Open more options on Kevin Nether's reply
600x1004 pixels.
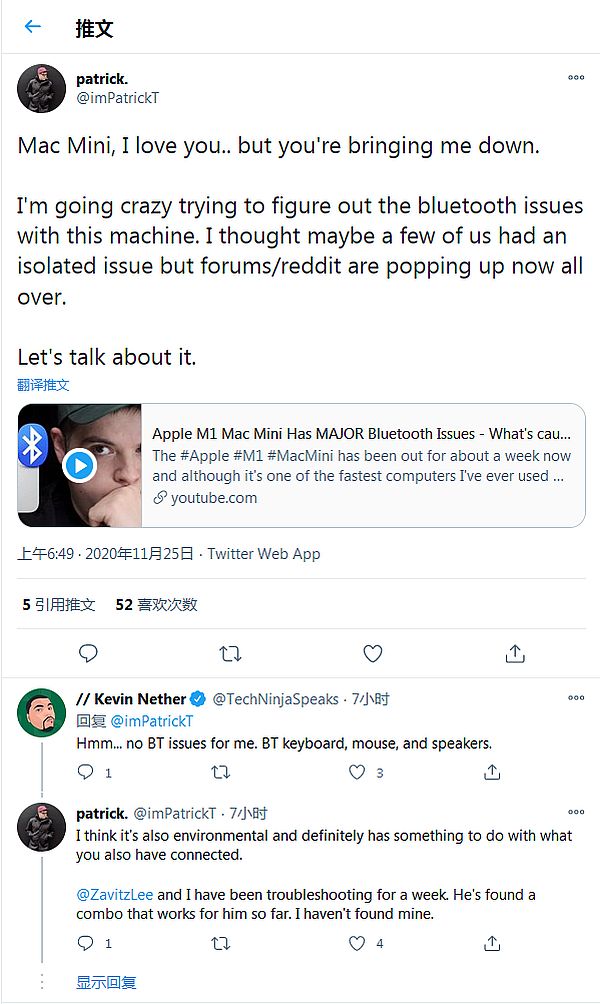576,697
